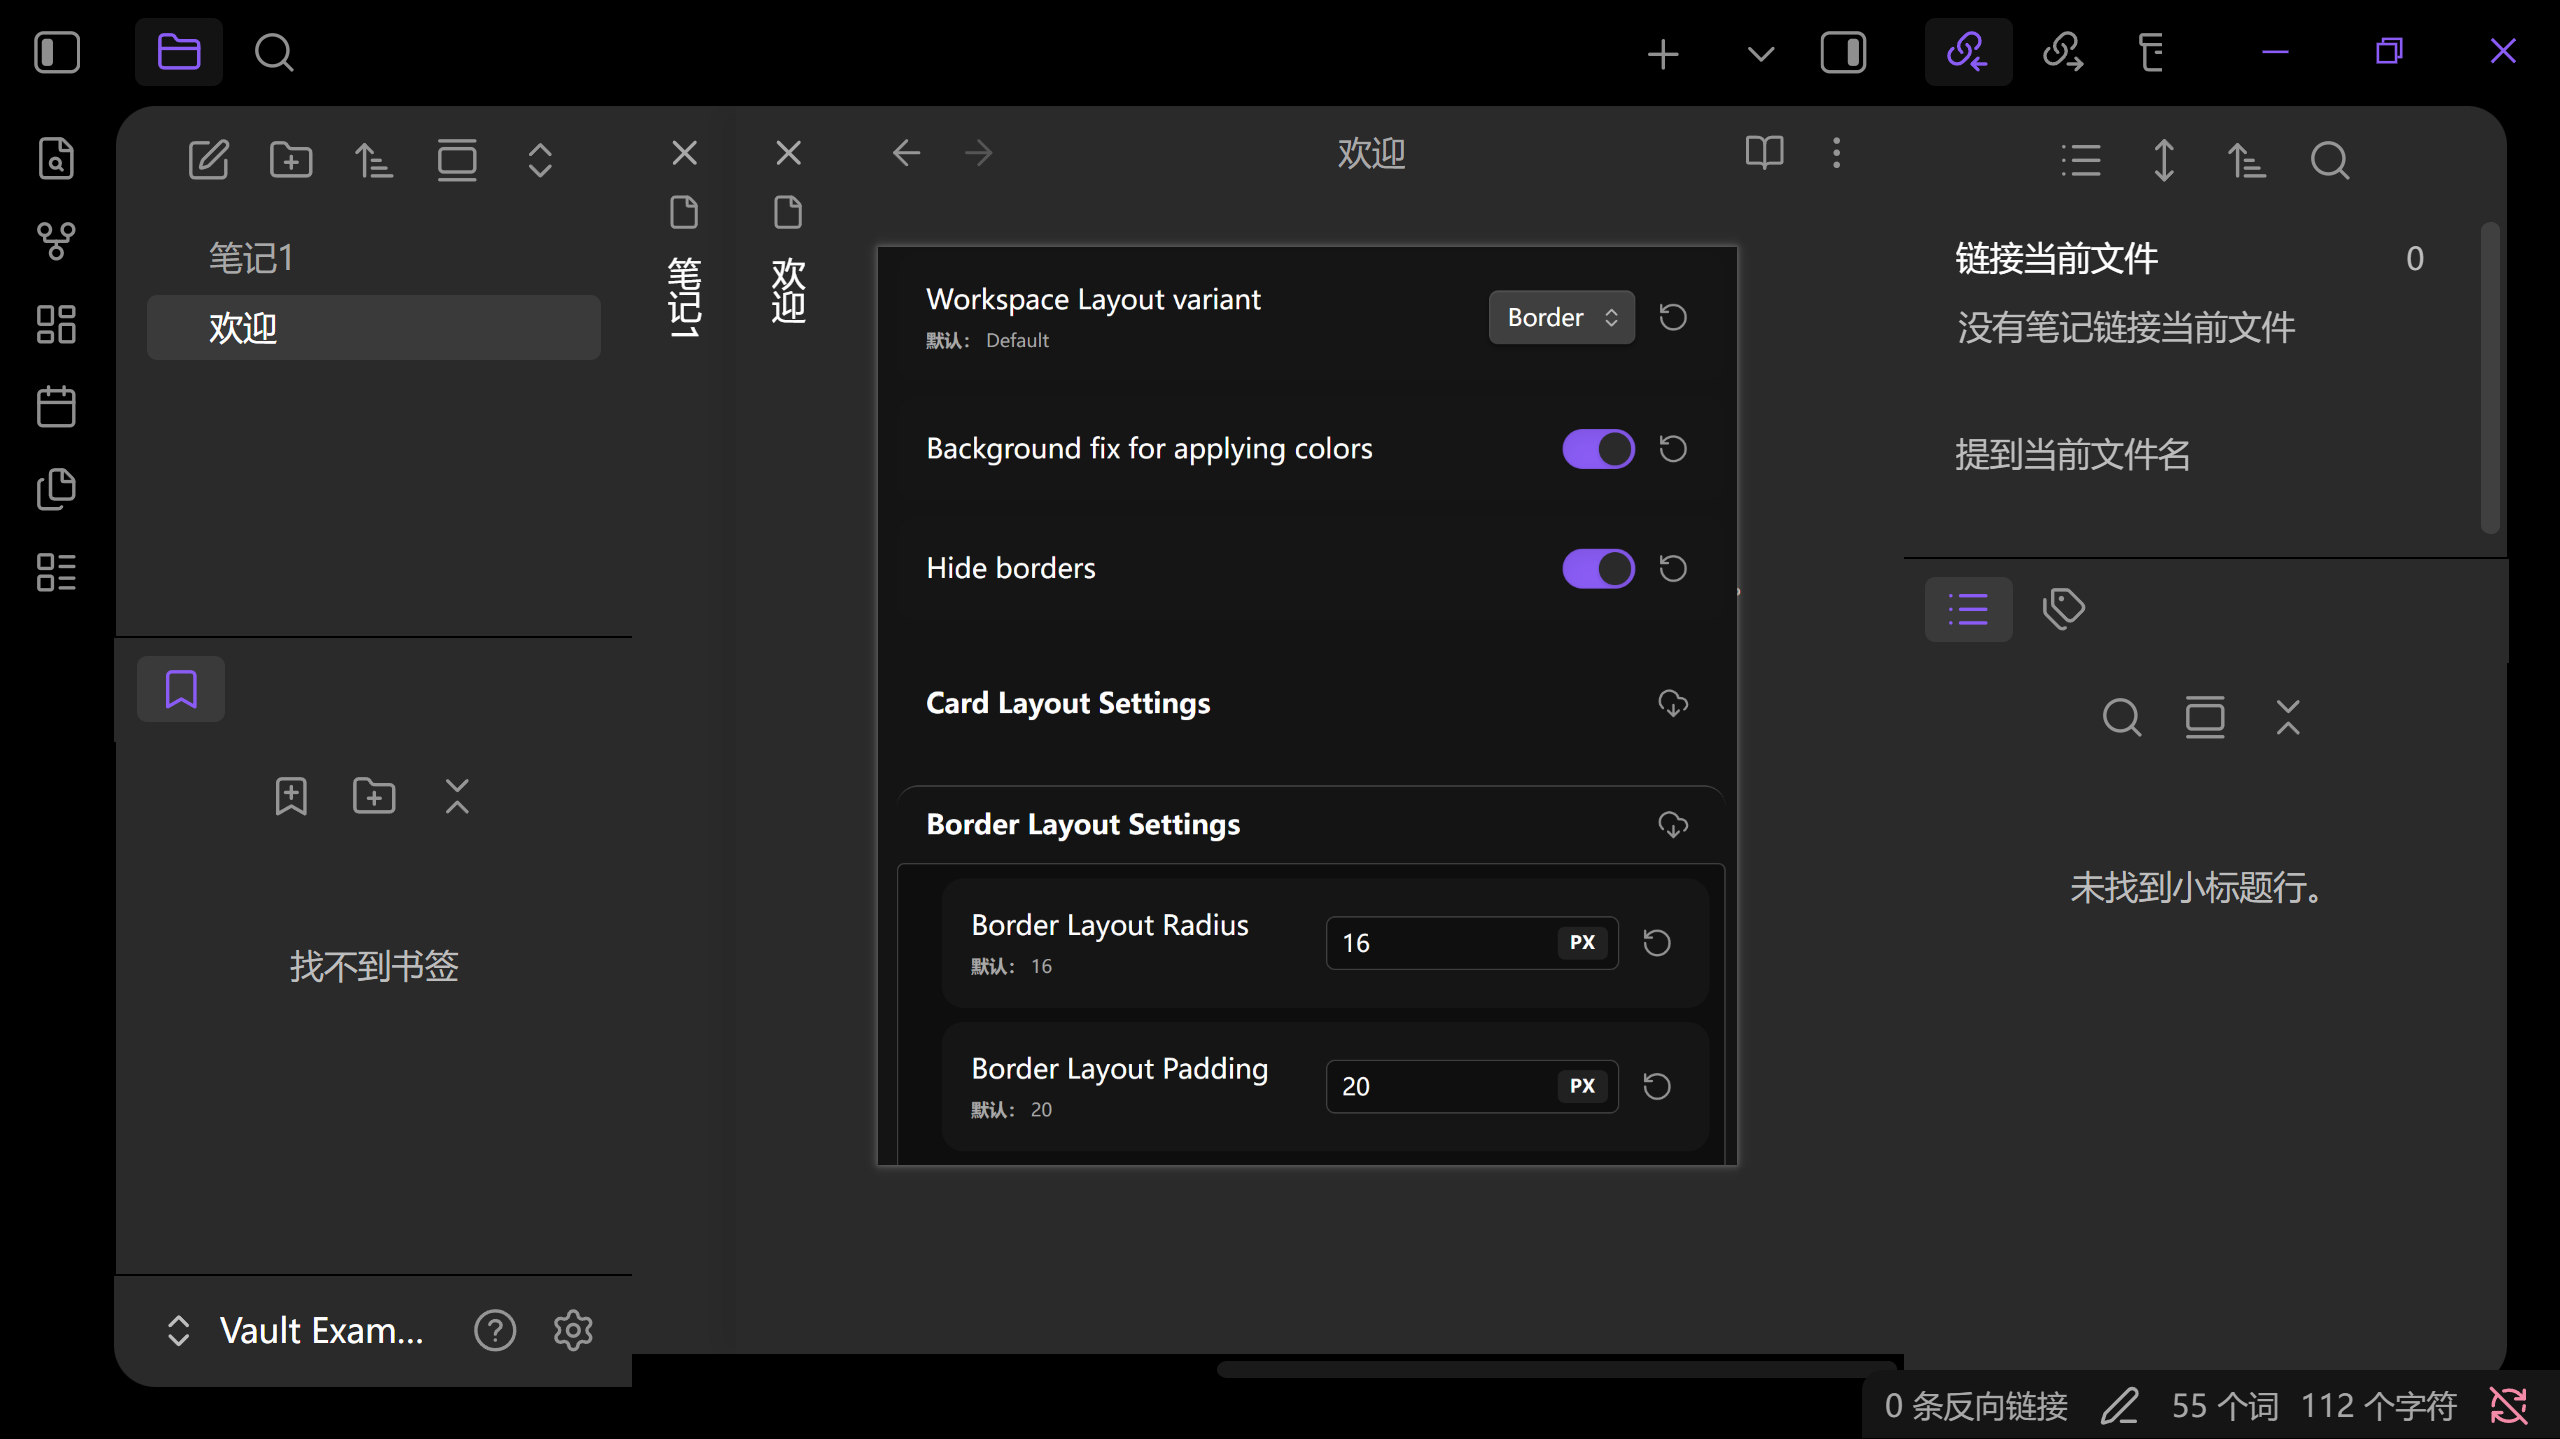Open vault settings gear icon
Screen dimensions: 2560x1439
tap(573, 1330)
